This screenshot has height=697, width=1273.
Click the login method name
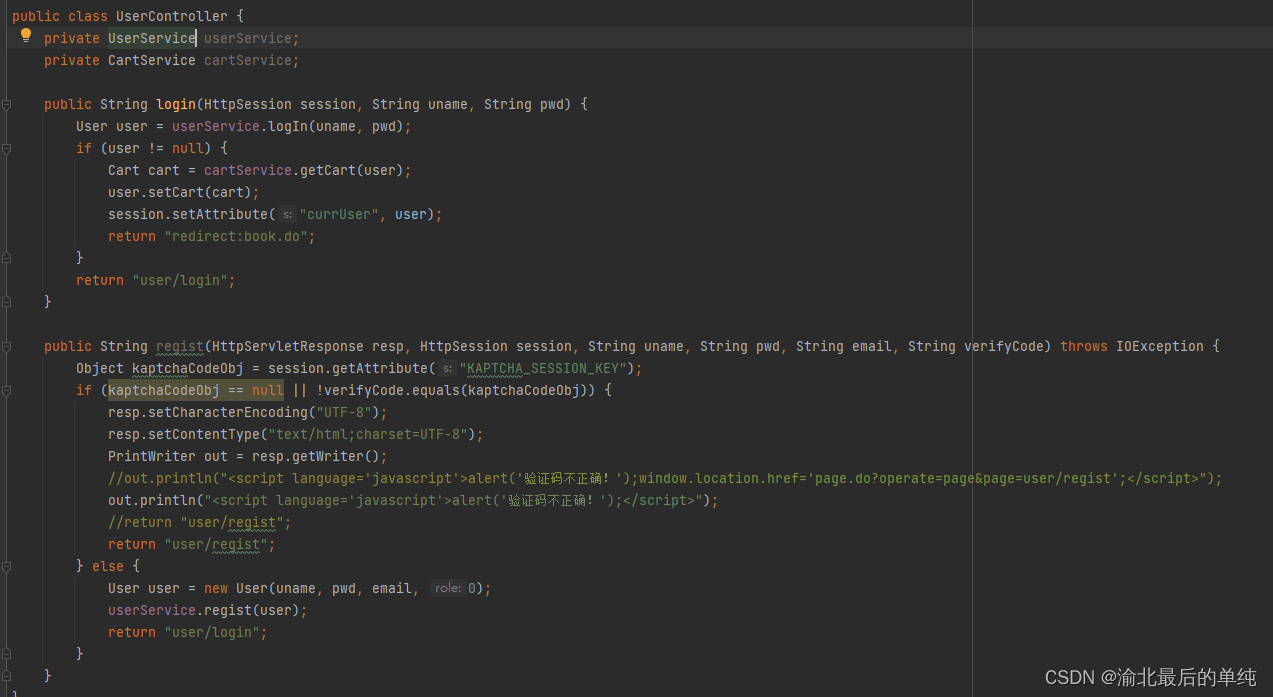(176, 104)
